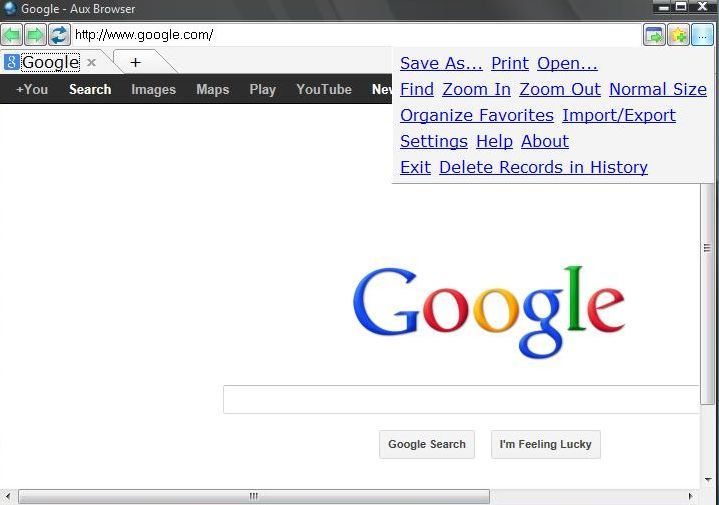Click the Google search text box
The image size is (719, 505).
461,400
